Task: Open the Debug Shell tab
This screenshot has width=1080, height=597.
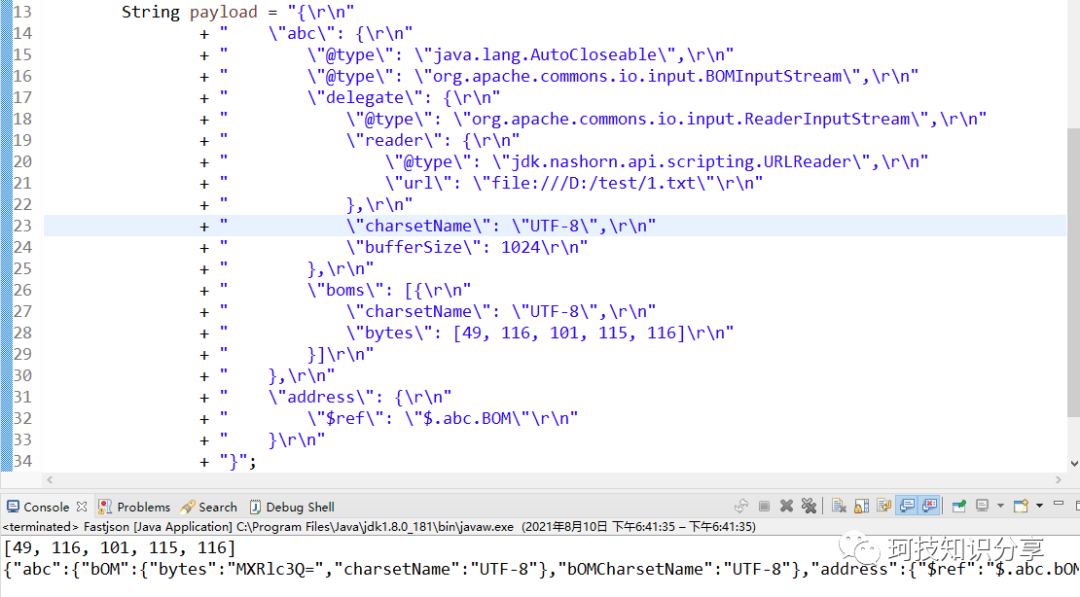Action: pos(300,507)
